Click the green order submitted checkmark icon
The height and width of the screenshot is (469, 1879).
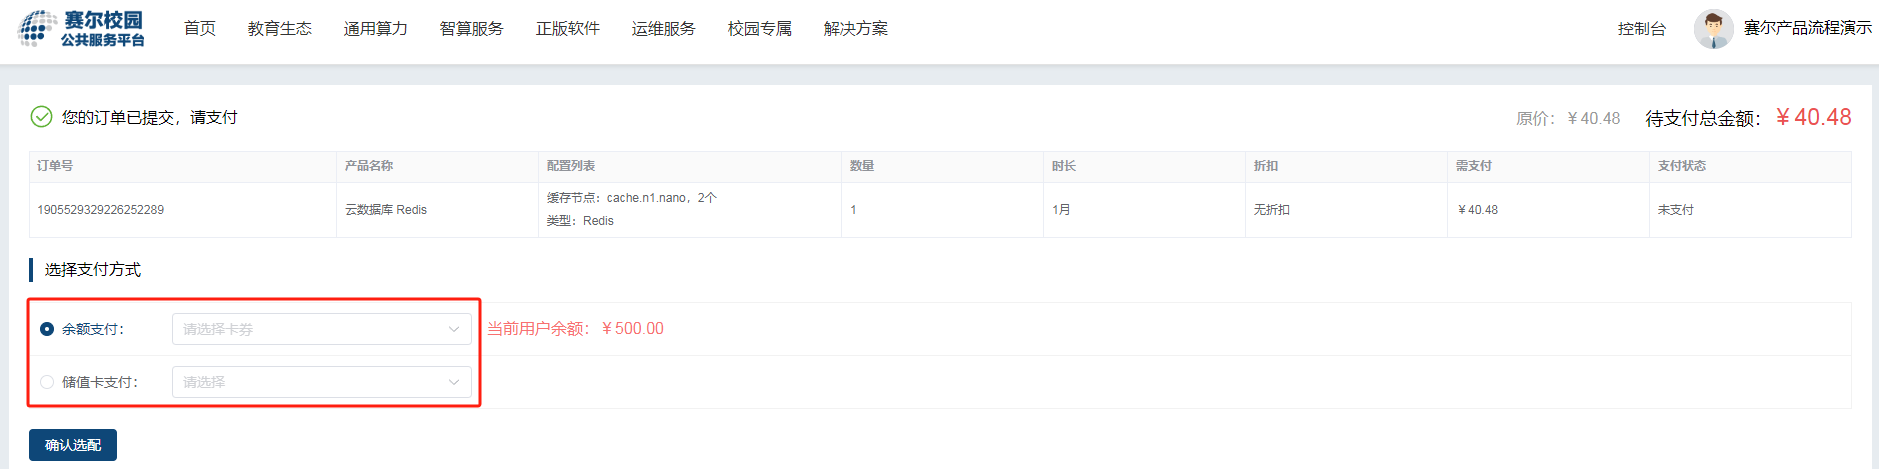coord(41,117)
